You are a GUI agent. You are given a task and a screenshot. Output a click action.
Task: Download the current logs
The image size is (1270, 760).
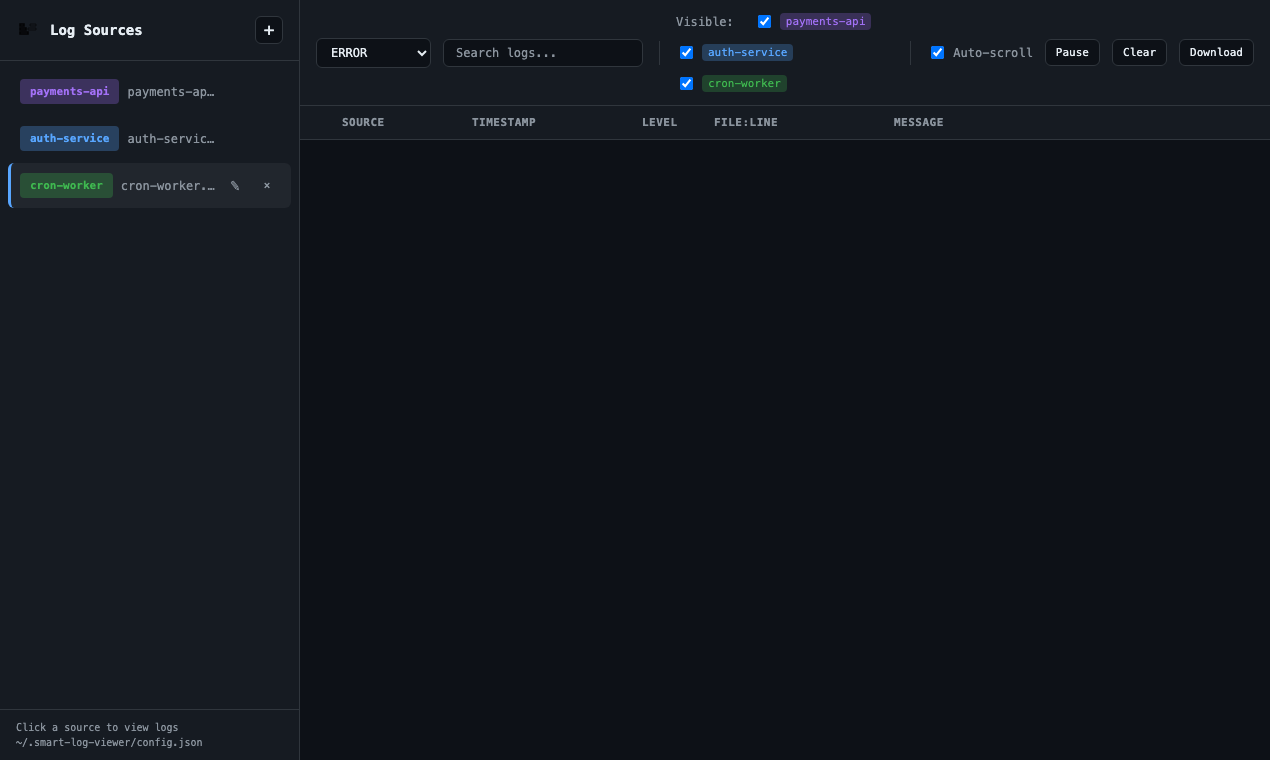[1216, 52]
